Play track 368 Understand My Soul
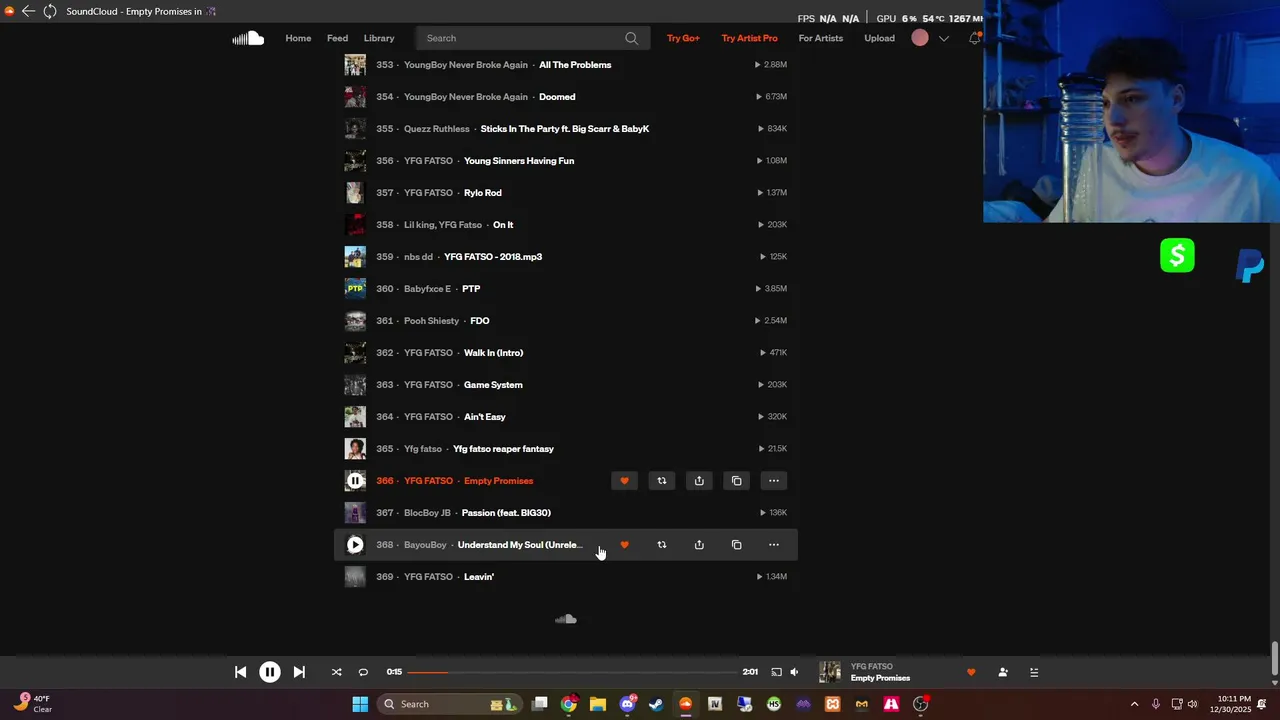Image resolution: width=1280 pixels, height=720 pixels. pyautogui.click(x=355, y=545)
